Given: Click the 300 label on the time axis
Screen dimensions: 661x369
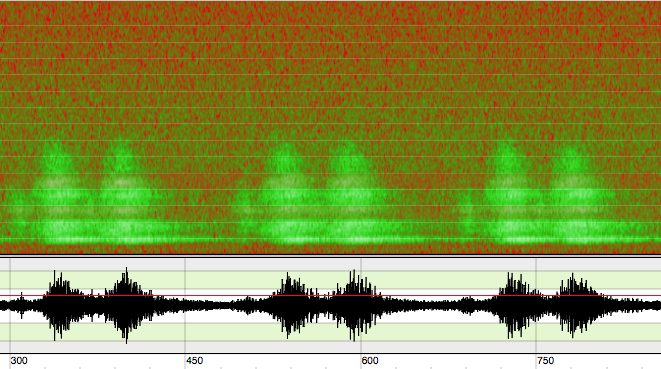Looking at the screenshot, I should (19, 361).
